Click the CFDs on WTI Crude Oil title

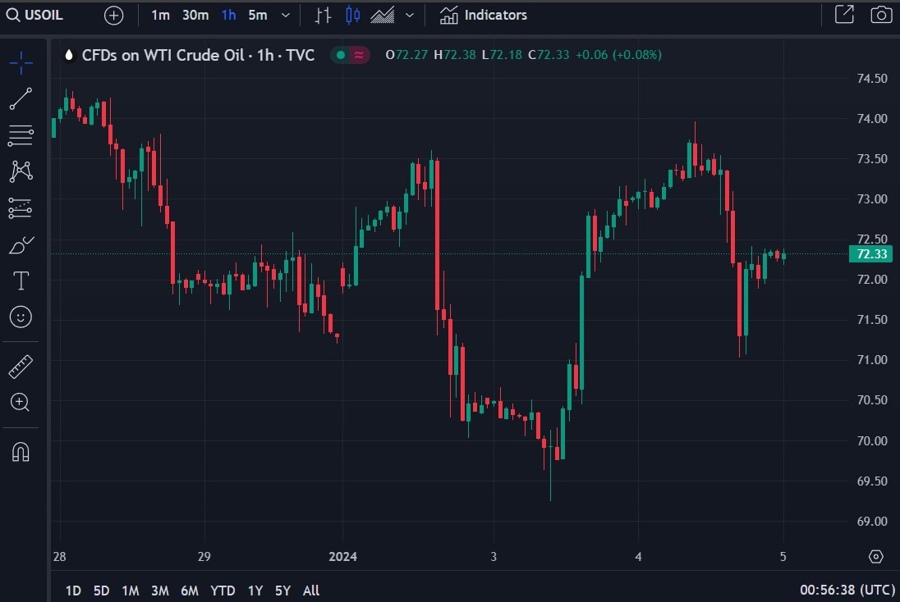point(198,55)
